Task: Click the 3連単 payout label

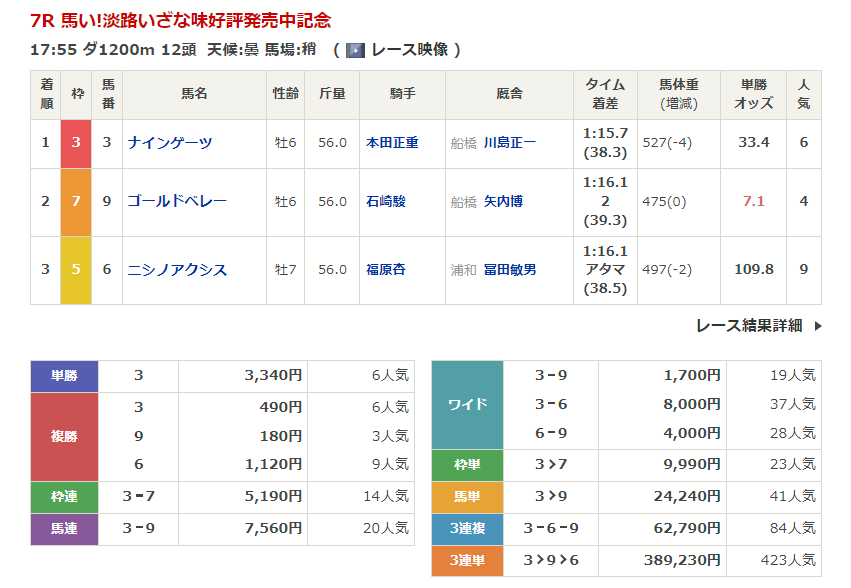Action: tap(467, 561)
